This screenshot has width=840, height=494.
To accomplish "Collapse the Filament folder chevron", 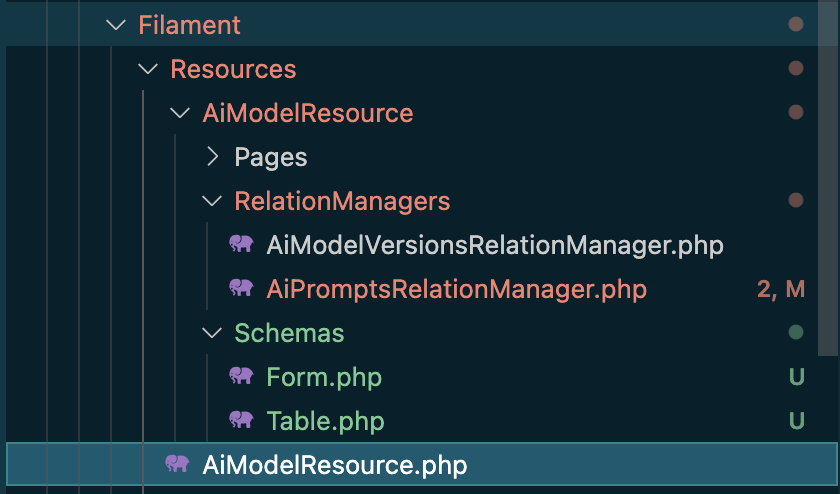I will pyautogui.click(x=115, y=25).
